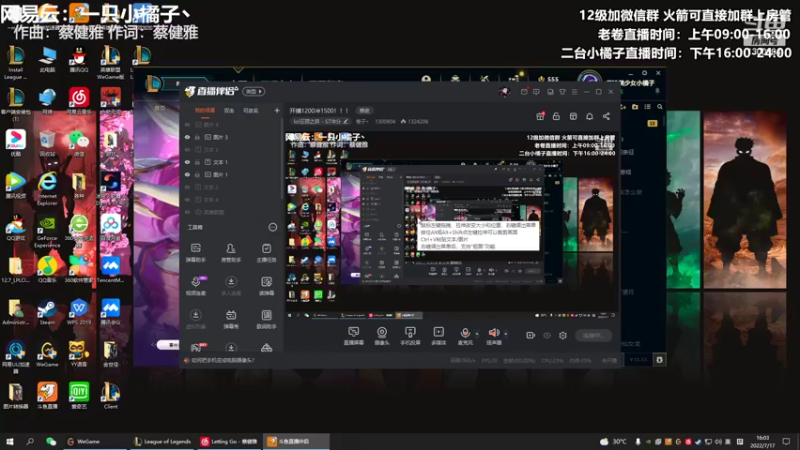The width and height of the screenshot is (800, 450).
Task: Add a 直播屏幕 screen capture source
Action: 354,336
